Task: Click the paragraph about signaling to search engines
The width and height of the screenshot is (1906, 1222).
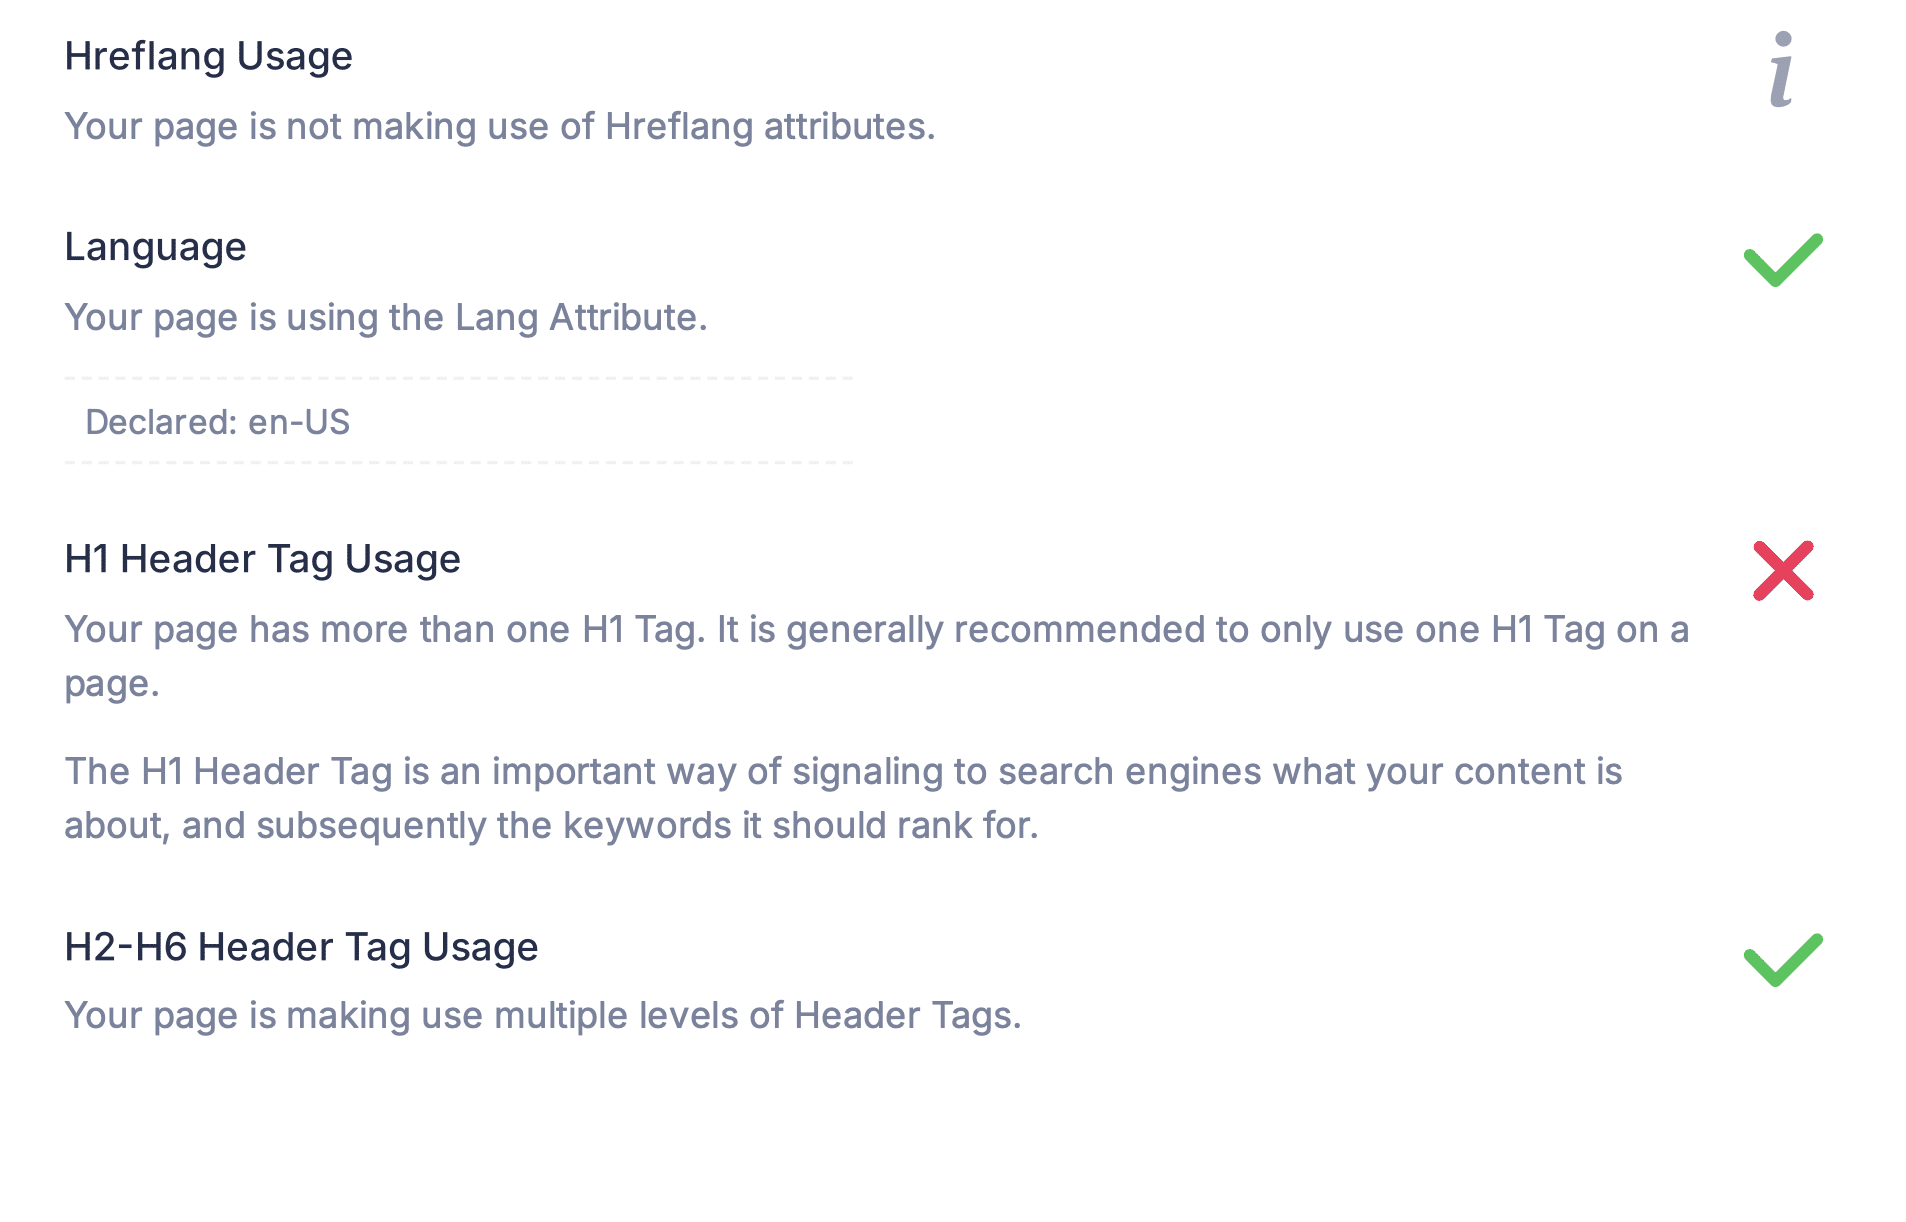Action: click(843, 798)
